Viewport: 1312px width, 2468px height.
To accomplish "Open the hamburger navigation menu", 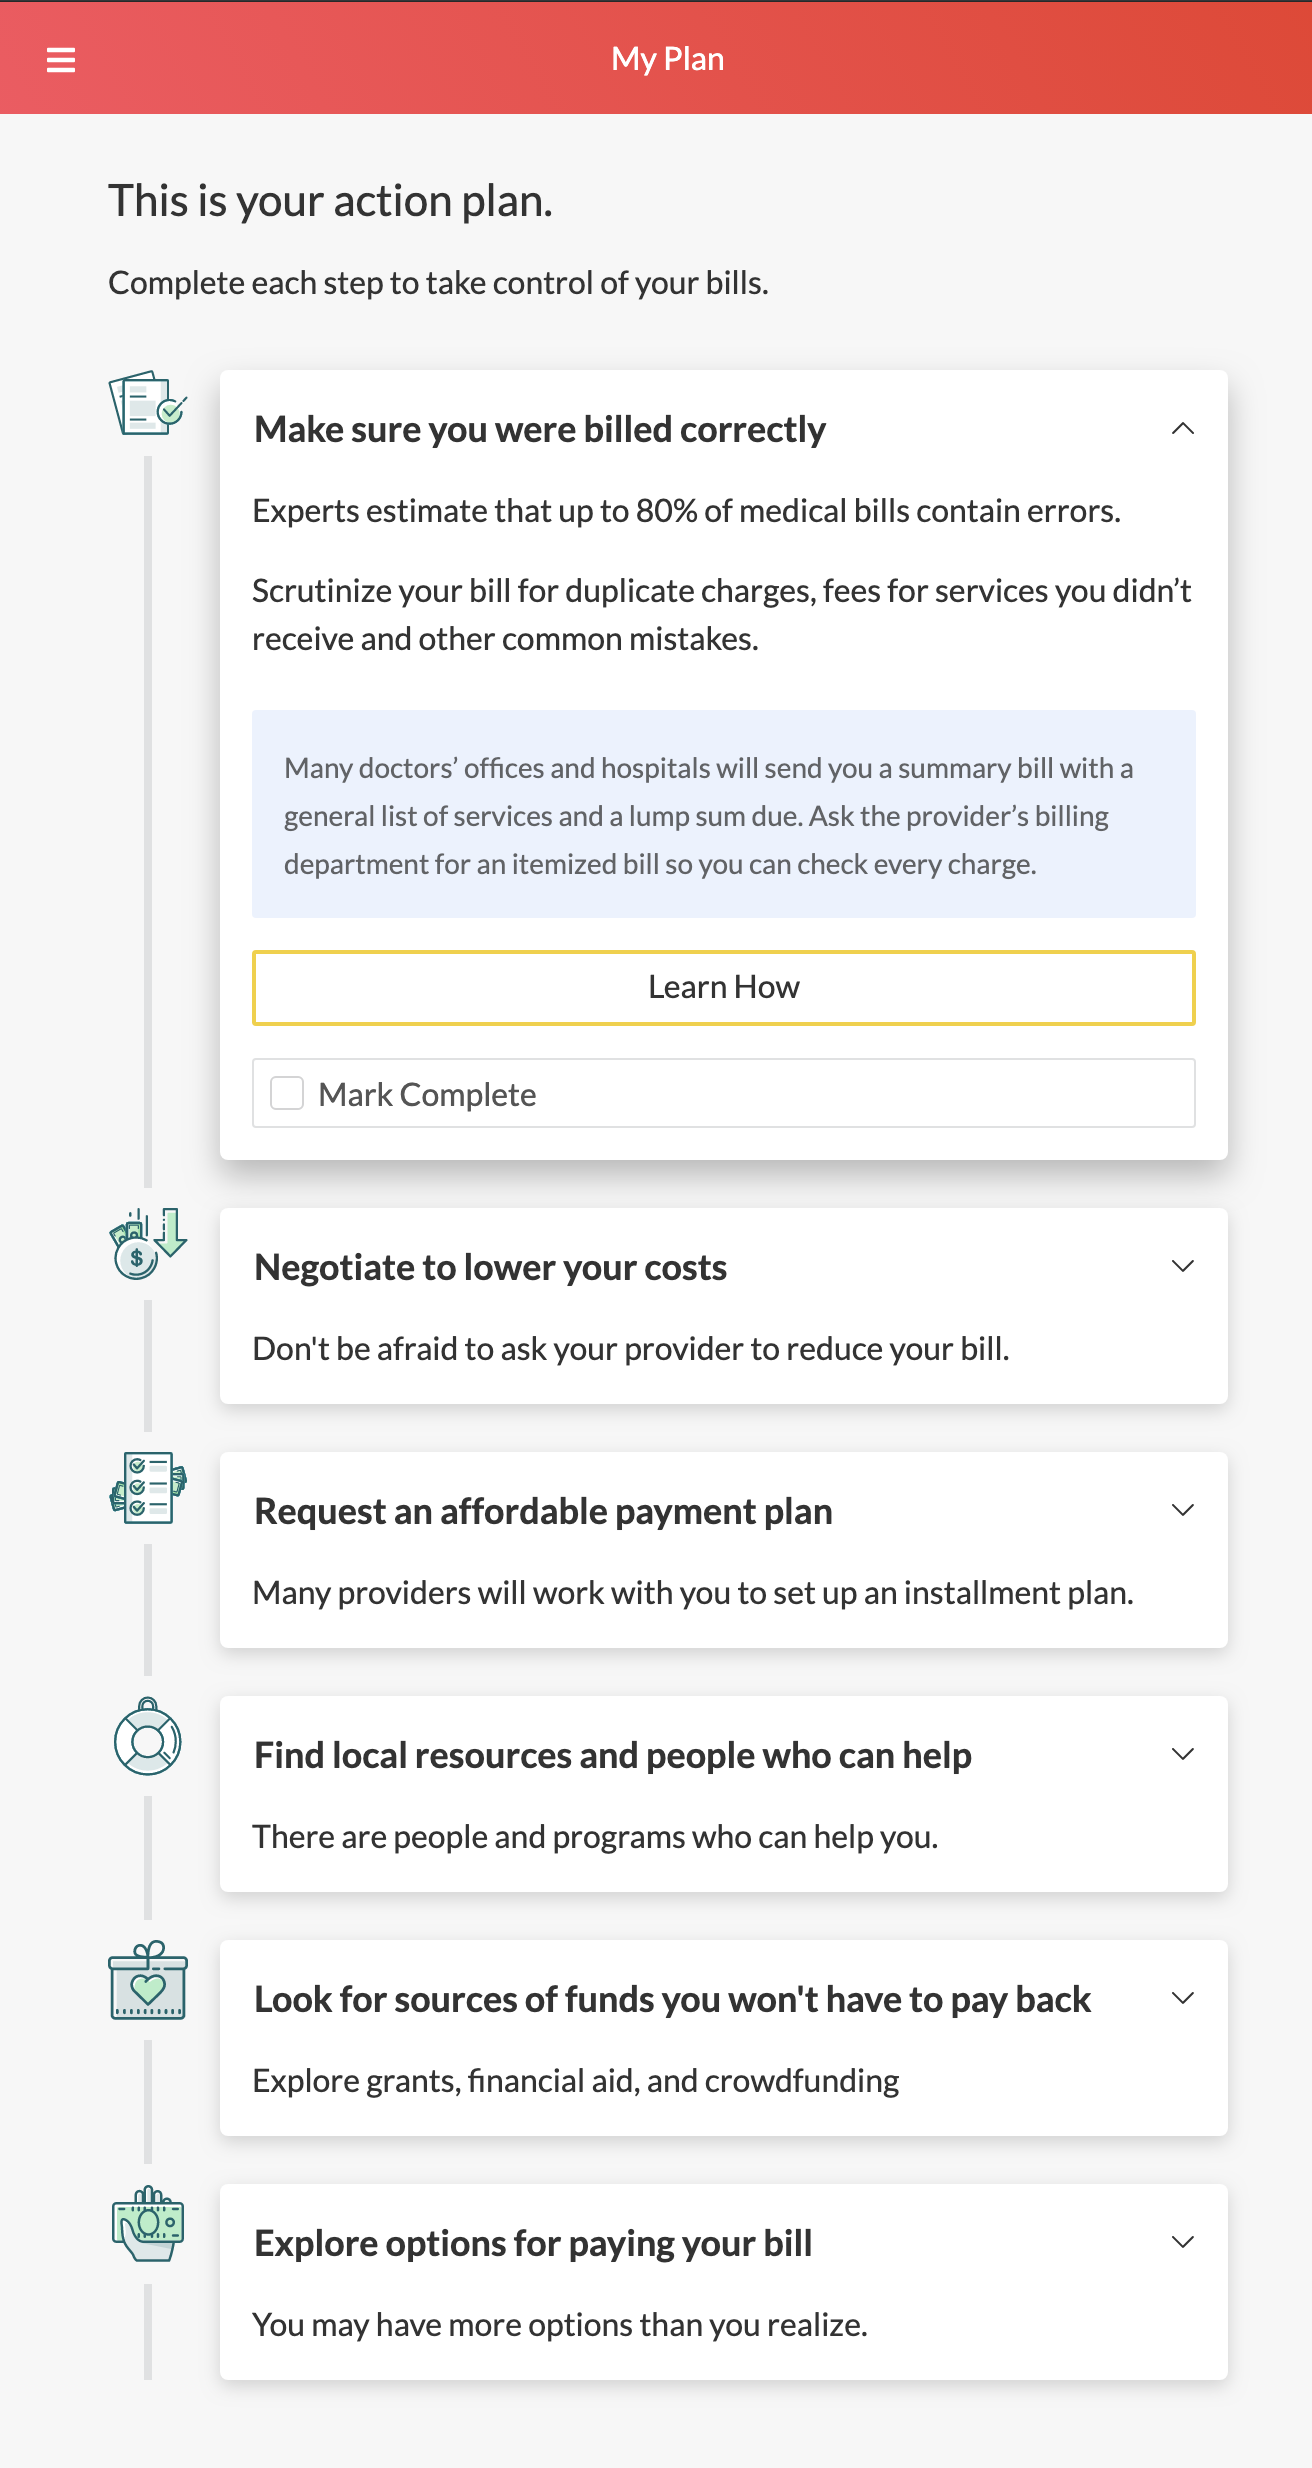I will tap(61, 60).
